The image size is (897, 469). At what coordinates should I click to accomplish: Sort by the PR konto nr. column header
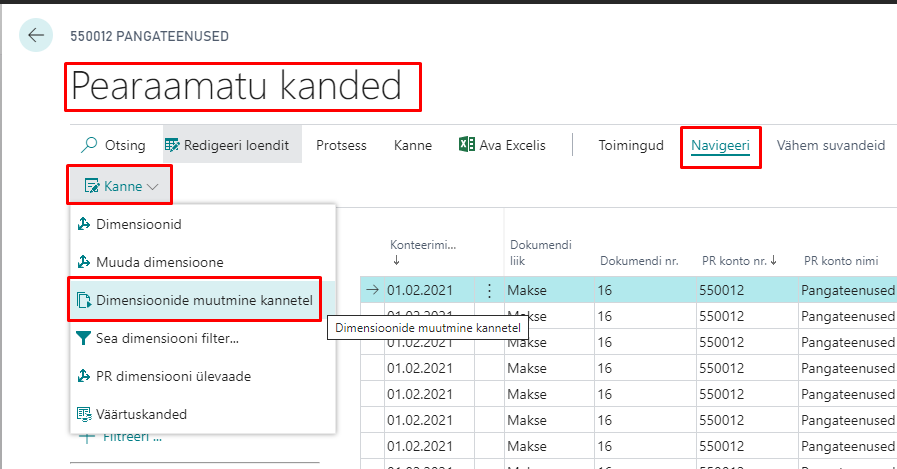(738, 261)
